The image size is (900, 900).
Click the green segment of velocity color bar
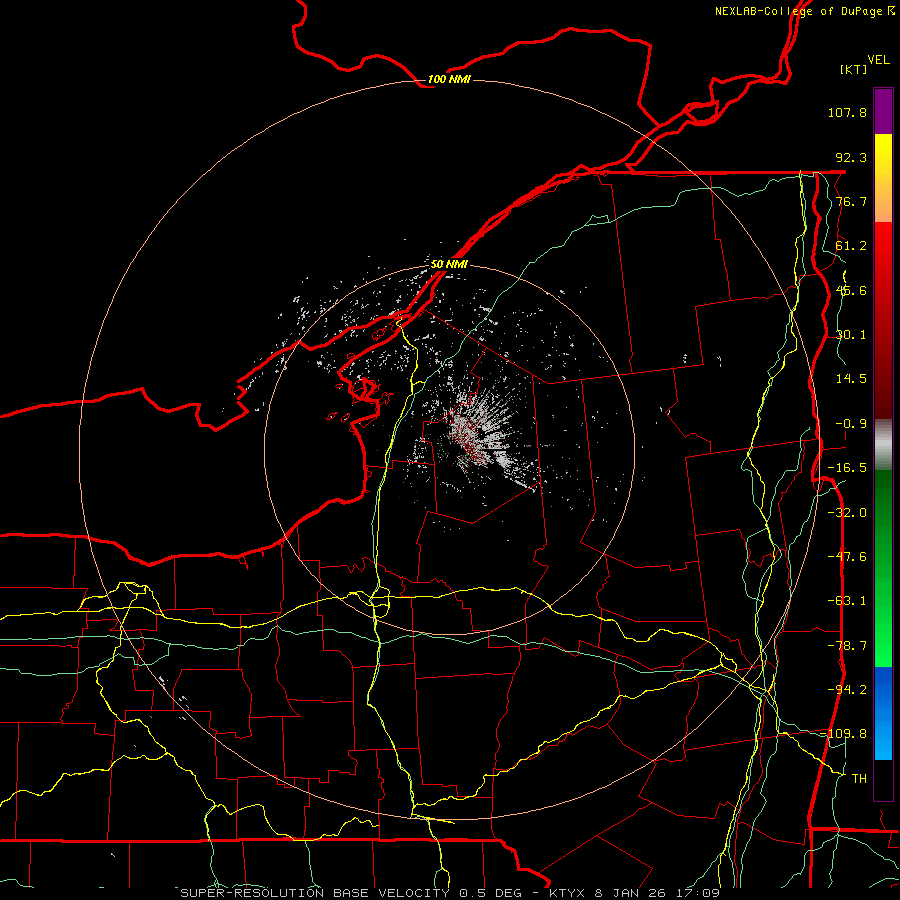click(x=883, y=568)
